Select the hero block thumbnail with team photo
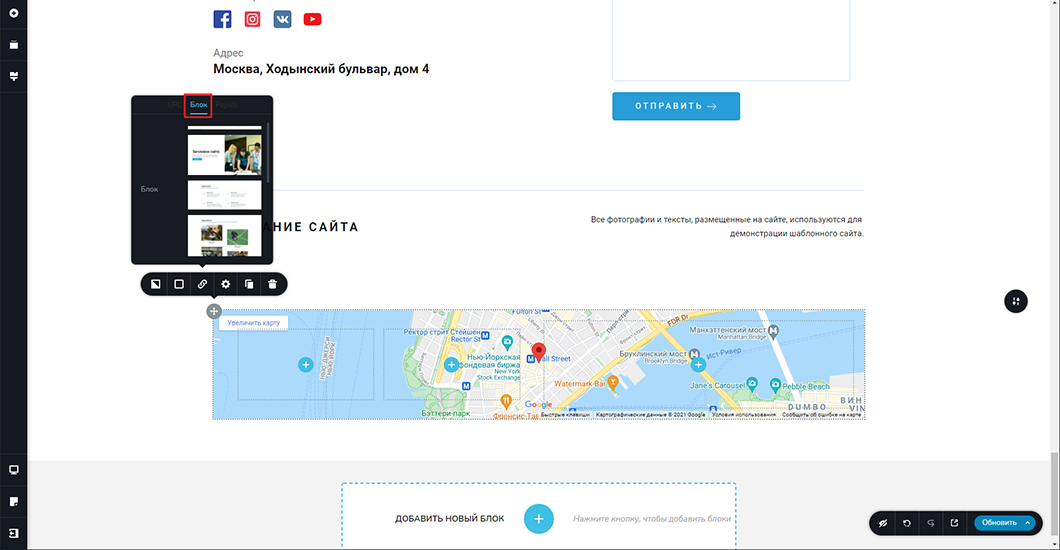 click(x=224, y=155)
